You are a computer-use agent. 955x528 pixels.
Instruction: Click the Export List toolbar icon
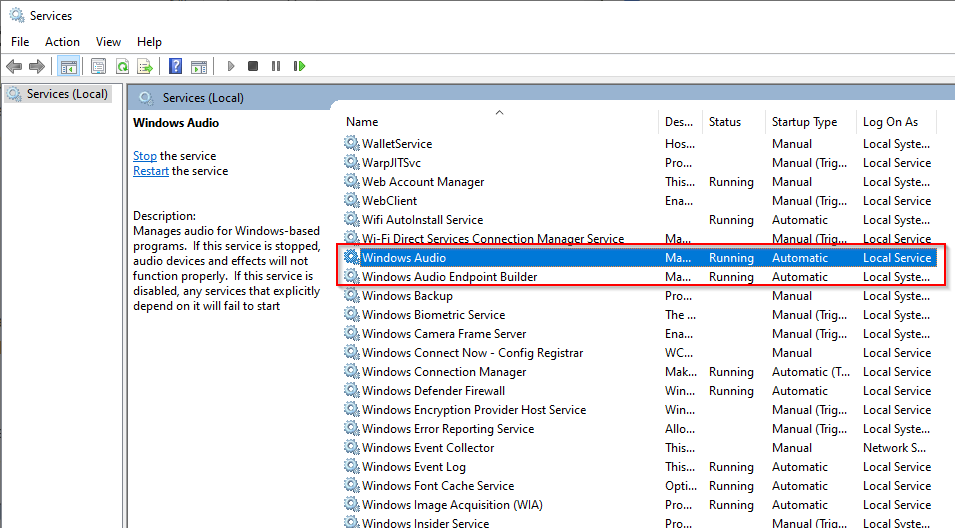click(146, 66)
